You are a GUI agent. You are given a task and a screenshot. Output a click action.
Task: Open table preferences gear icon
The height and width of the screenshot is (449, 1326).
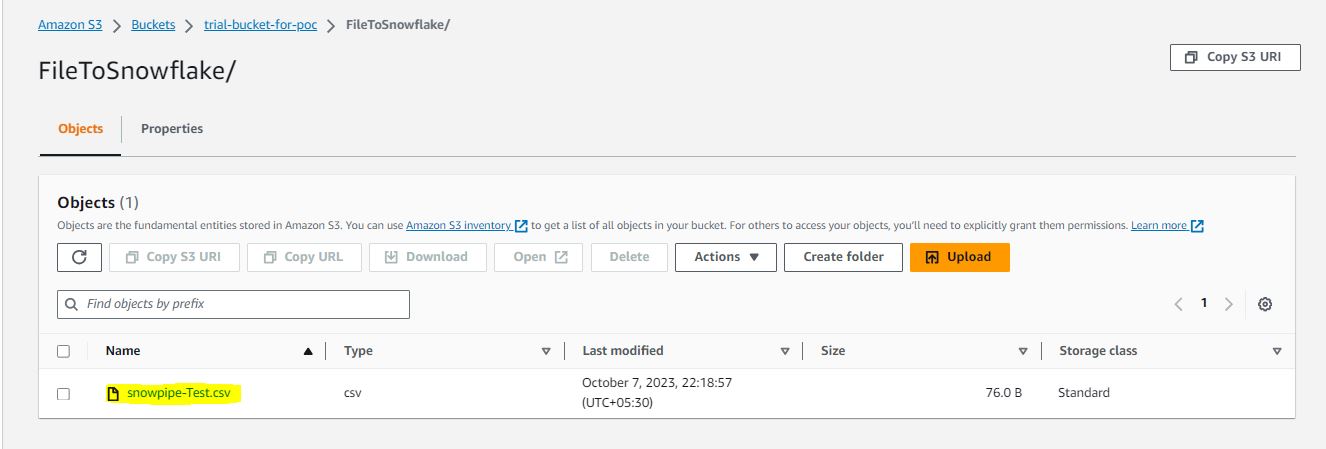[x=1264, y=304]
